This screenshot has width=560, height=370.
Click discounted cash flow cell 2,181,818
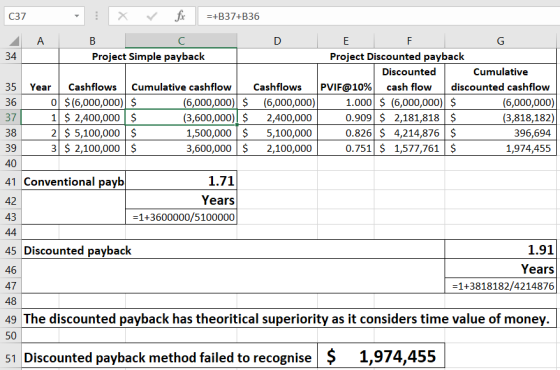pos(409,118)
